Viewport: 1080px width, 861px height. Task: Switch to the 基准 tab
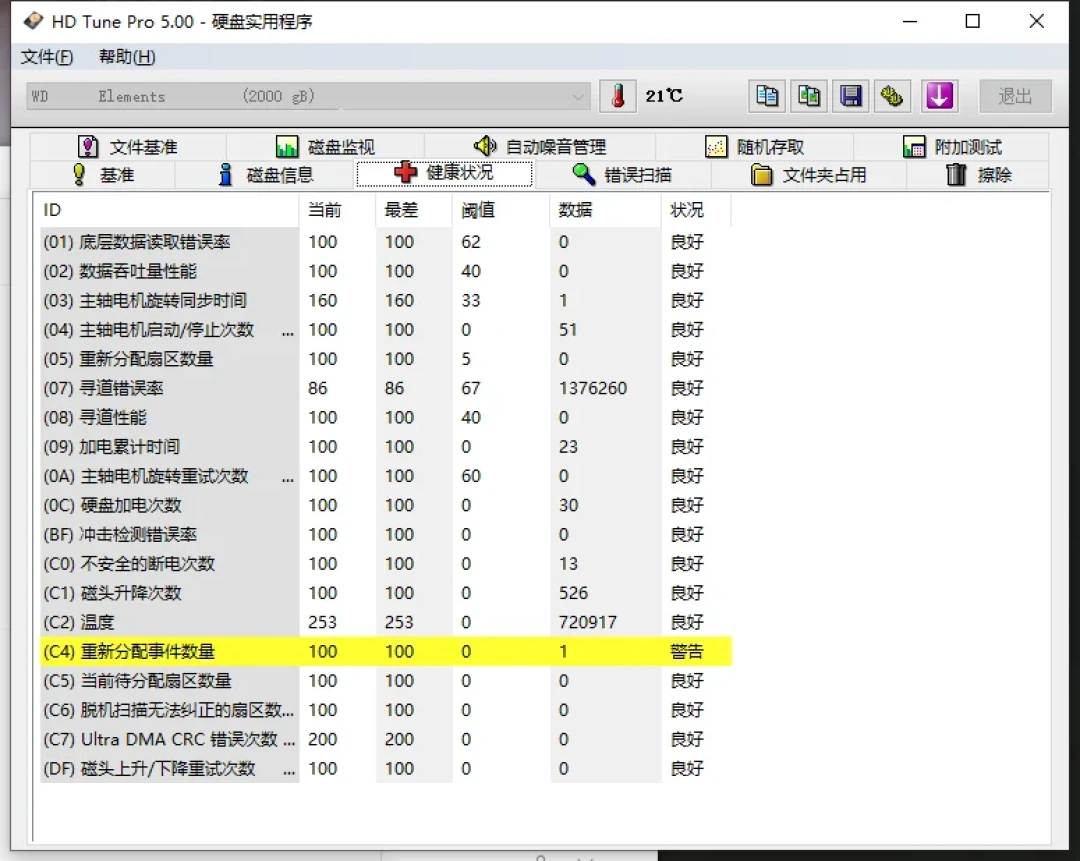coord(103,175)
